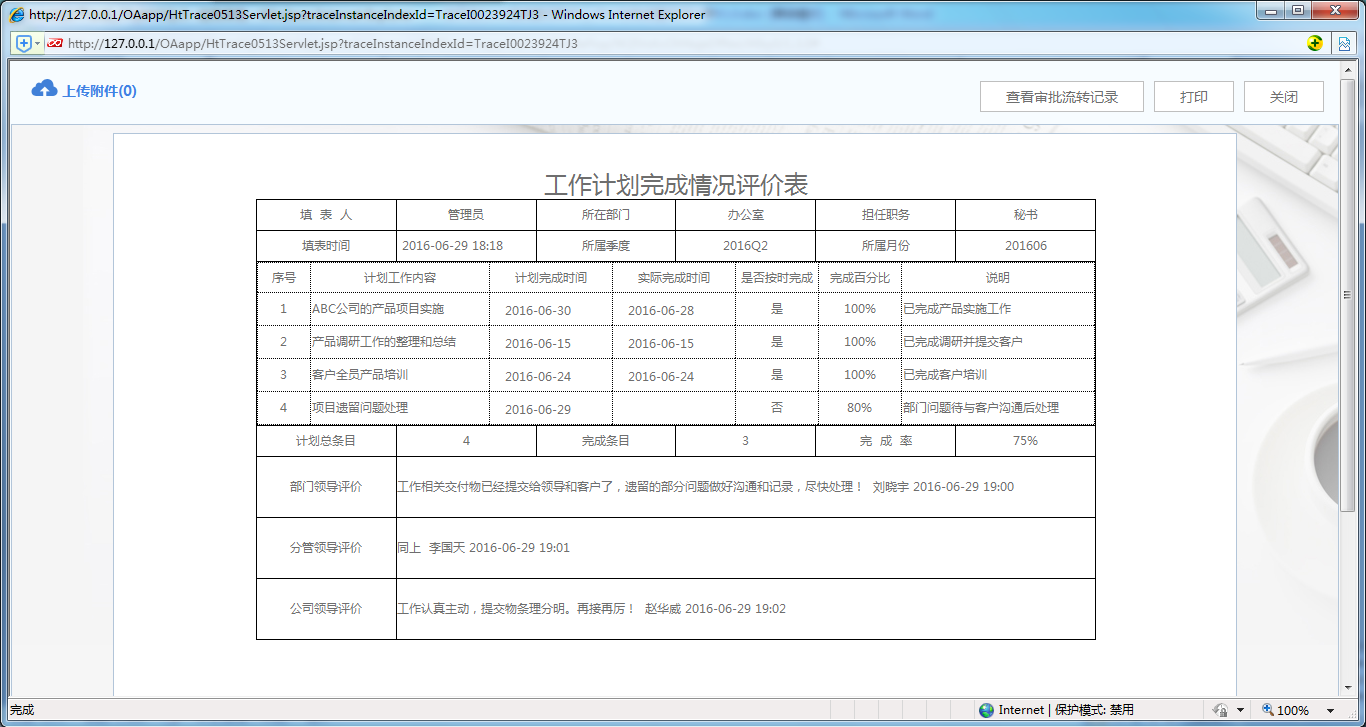Click the 打印 button
This screenshot has height=727, width=1366.
(x=1193, y=96)
